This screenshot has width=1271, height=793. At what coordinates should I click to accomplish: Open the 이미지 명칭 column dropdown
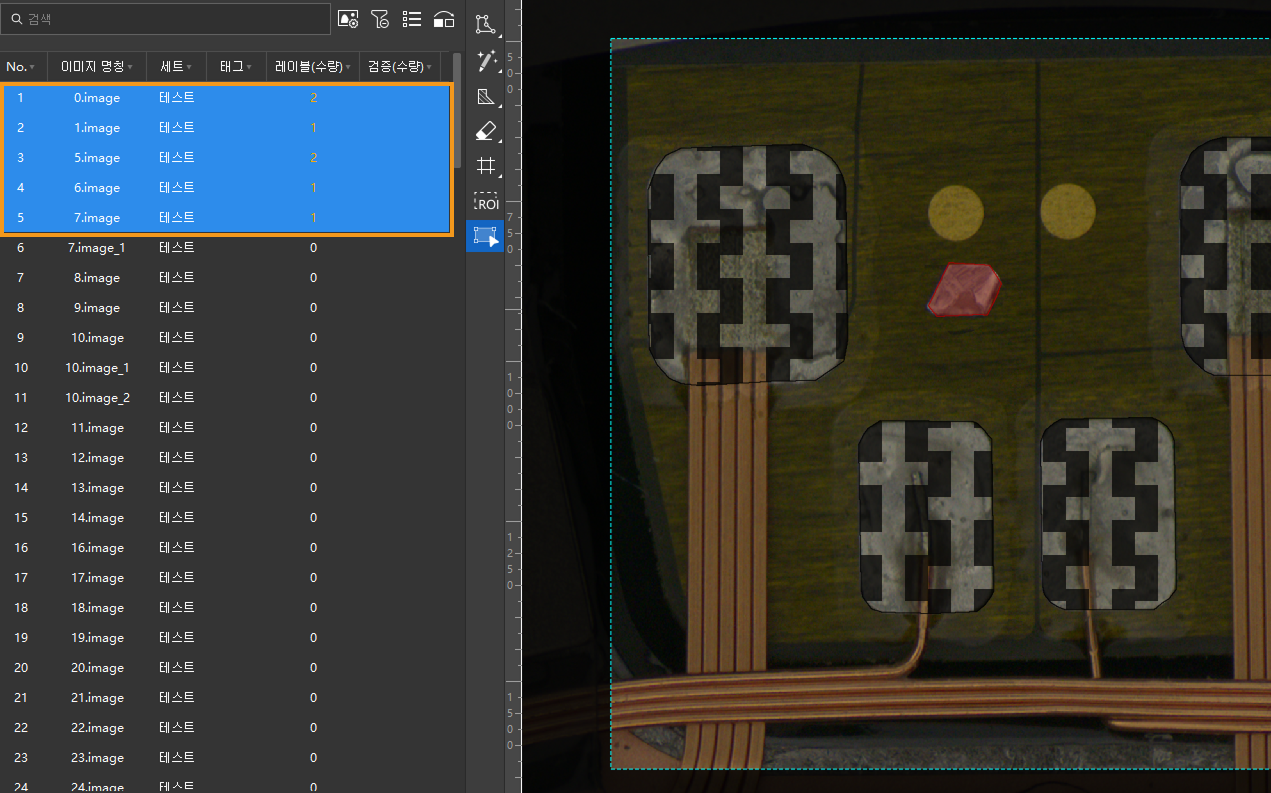tap(130, 67)
